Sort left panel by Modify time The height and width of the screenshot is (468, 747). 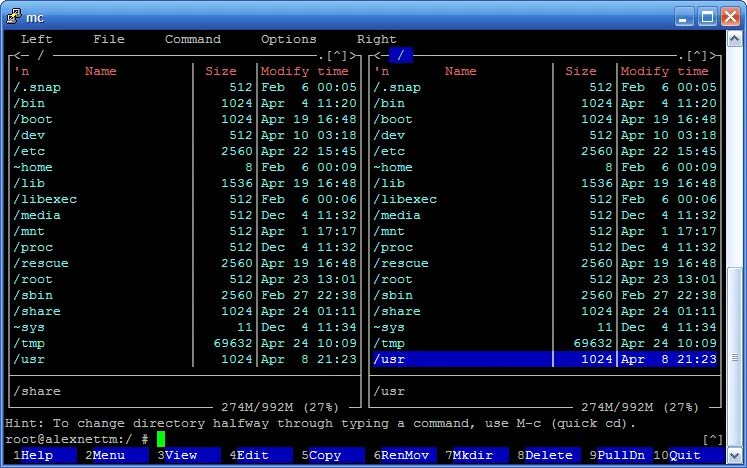pos(304,71)
